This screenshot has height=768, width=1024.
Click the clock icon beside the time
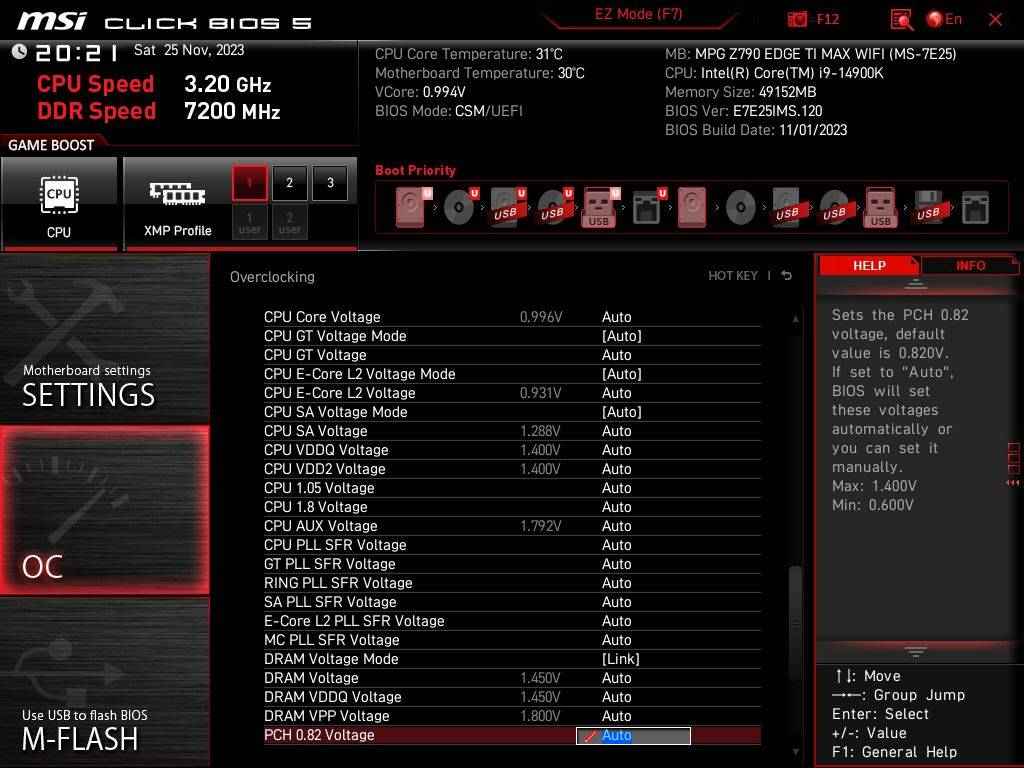coord(19,52)
